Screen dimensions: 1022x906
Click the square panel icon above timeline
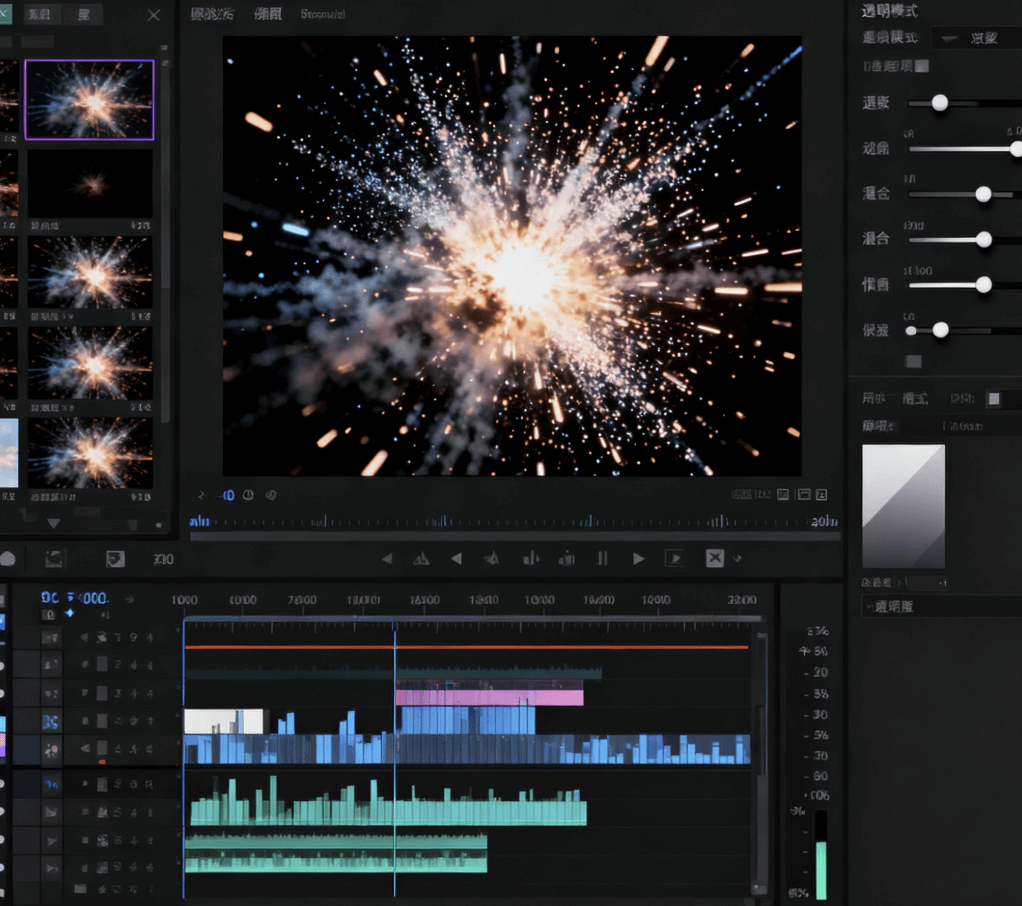[x=54, y=559]
